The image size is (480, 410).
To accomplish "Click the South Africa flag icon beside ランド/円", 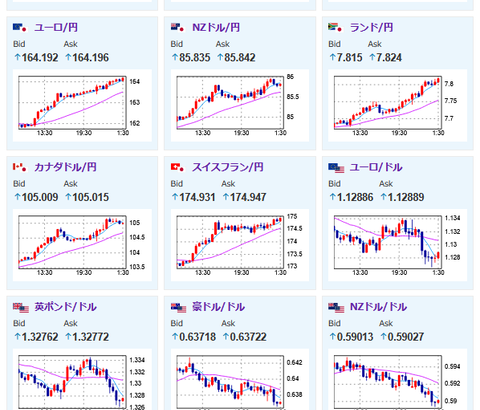I will (x=335, y=27).
